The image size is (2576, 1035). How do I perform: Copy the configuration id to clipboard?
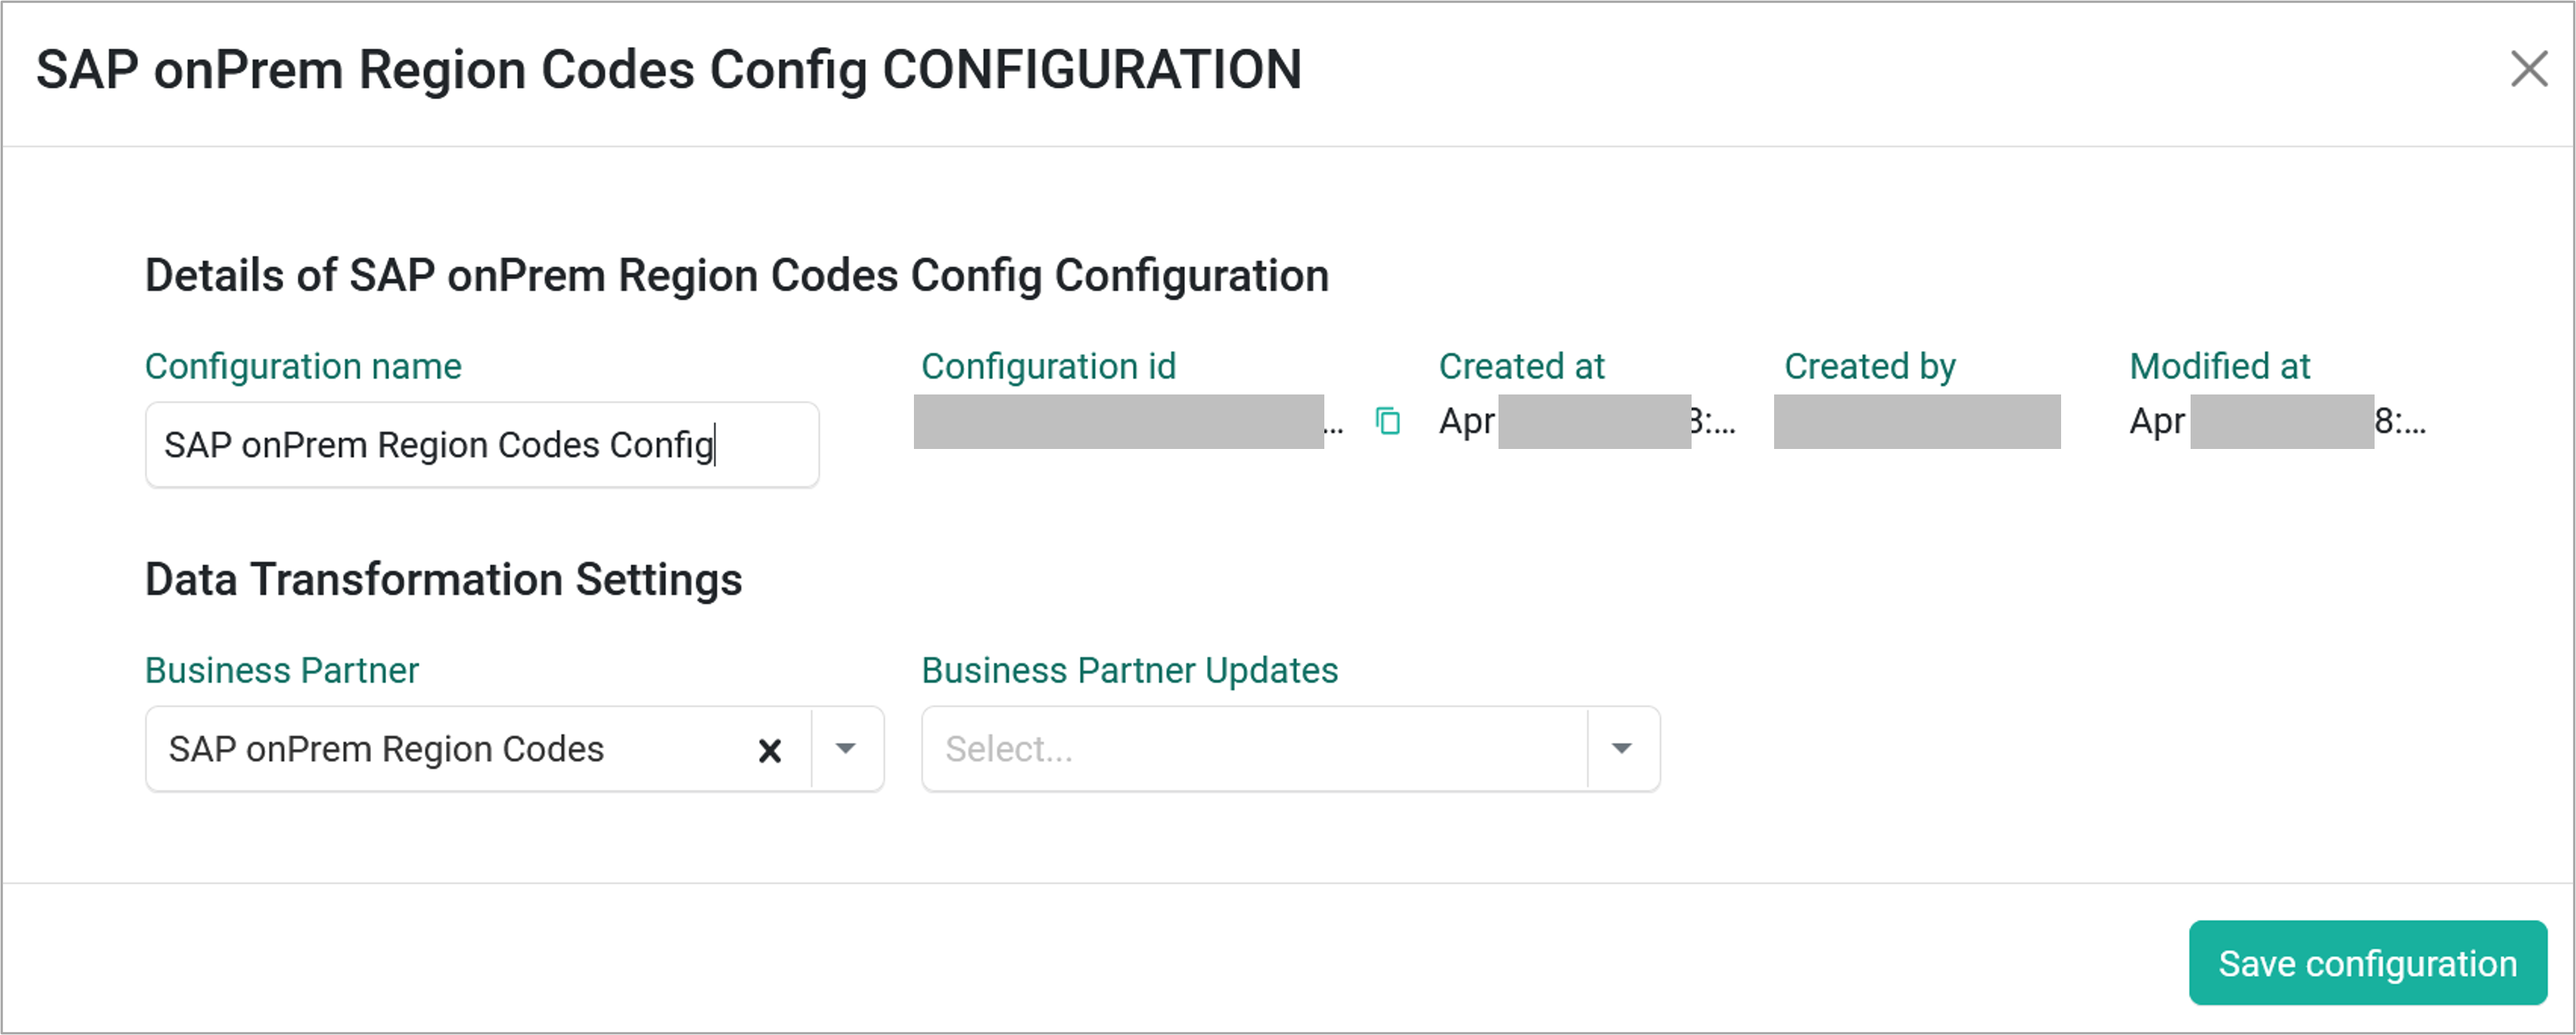tap(1387, 421)
